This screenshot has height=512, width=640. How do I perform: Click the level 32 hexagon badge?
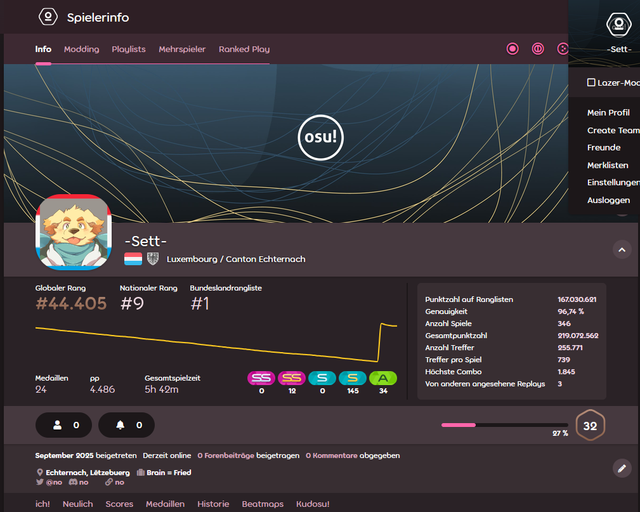[590, 425]
